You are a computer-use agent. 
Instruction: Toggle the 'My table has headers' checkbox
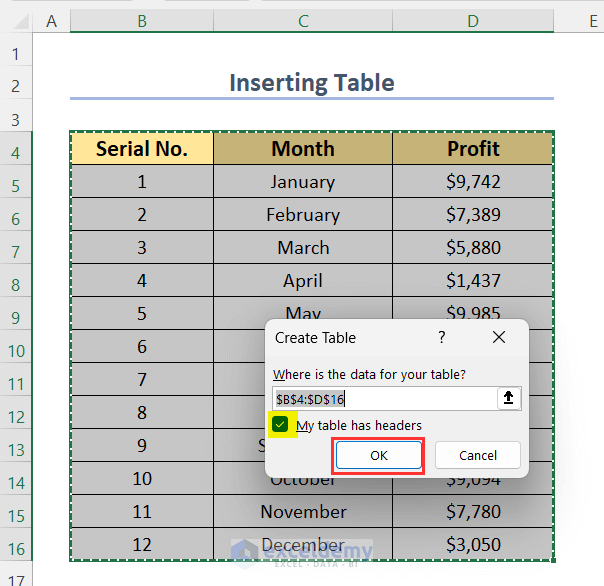[281, 425]
